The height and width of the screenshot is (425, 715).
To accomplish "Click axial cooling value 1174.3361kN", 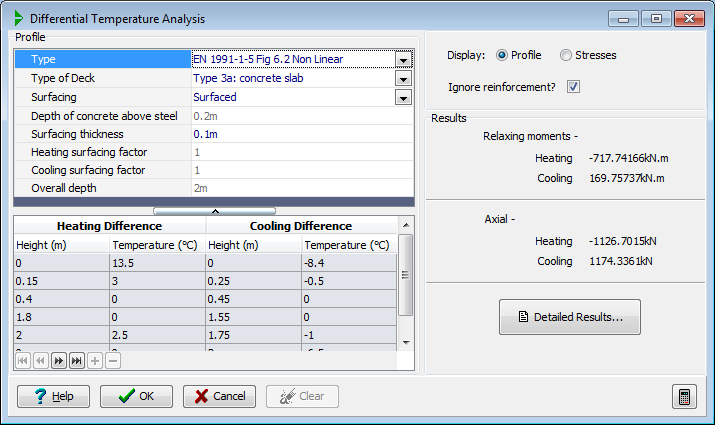I will [x=621, y=261].
